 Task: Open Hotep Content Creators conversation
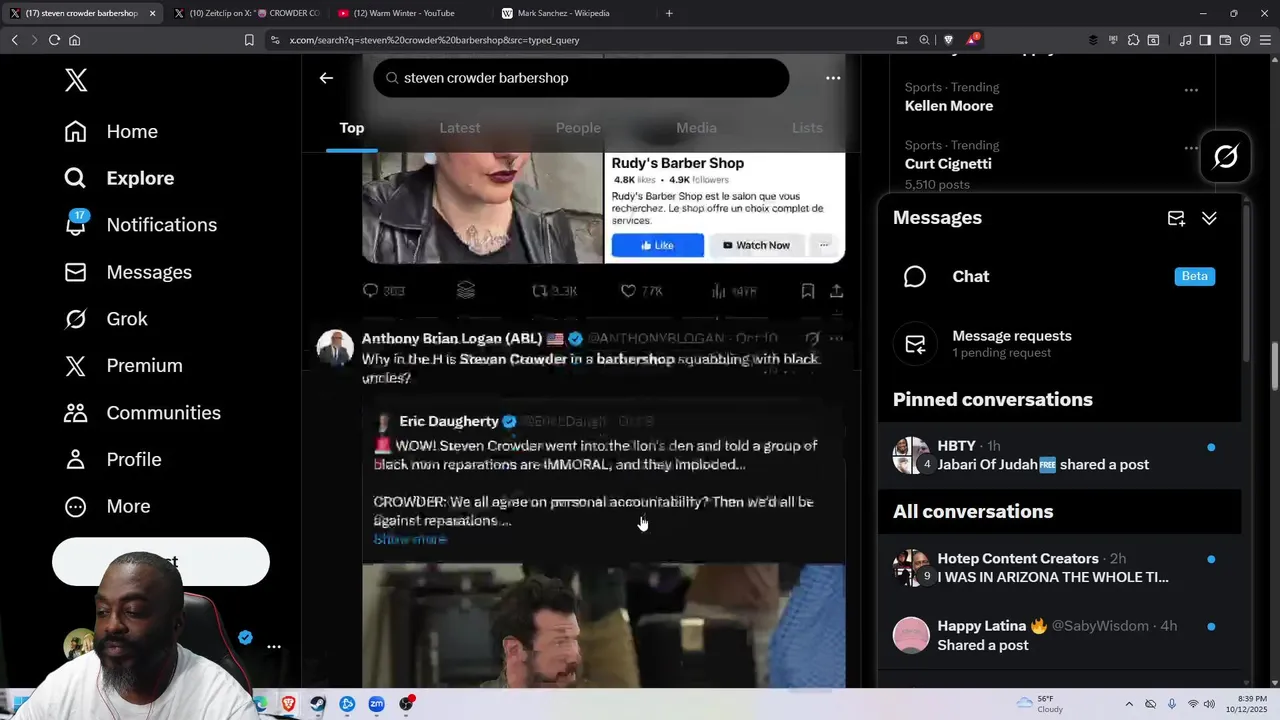pyautogui.click(x=1059, y=567)
